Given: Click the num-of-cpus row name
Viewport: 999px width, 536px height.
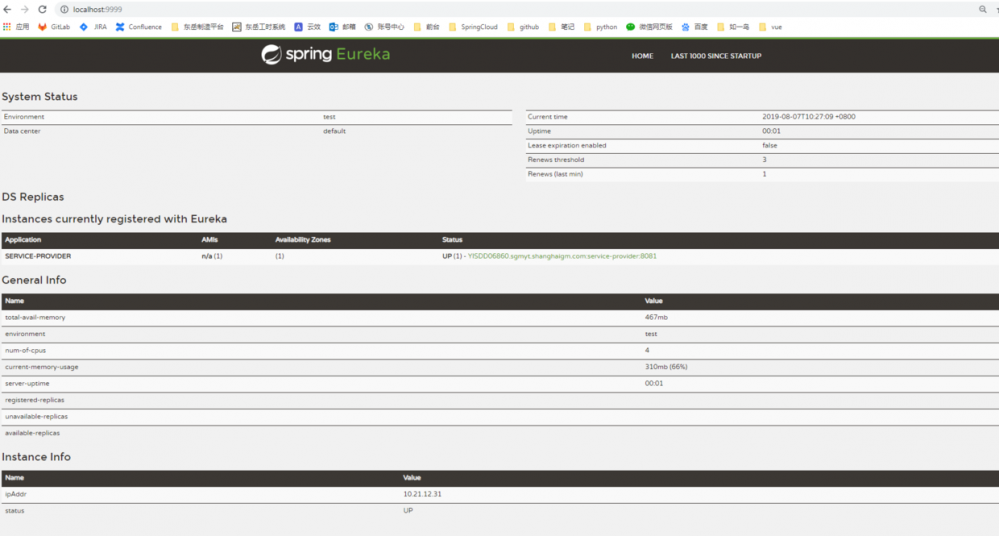Looking at the screenshot, I should (25, 351).
